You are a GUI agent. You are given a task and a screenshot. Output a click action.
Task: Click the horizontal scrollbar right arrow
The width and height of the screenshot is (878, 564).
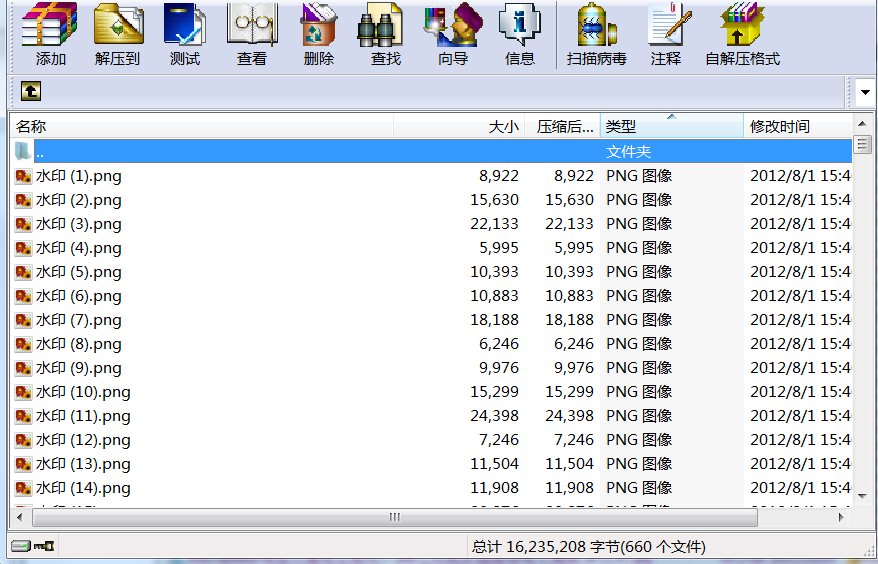pyautogui.click(x=842, y=518)
